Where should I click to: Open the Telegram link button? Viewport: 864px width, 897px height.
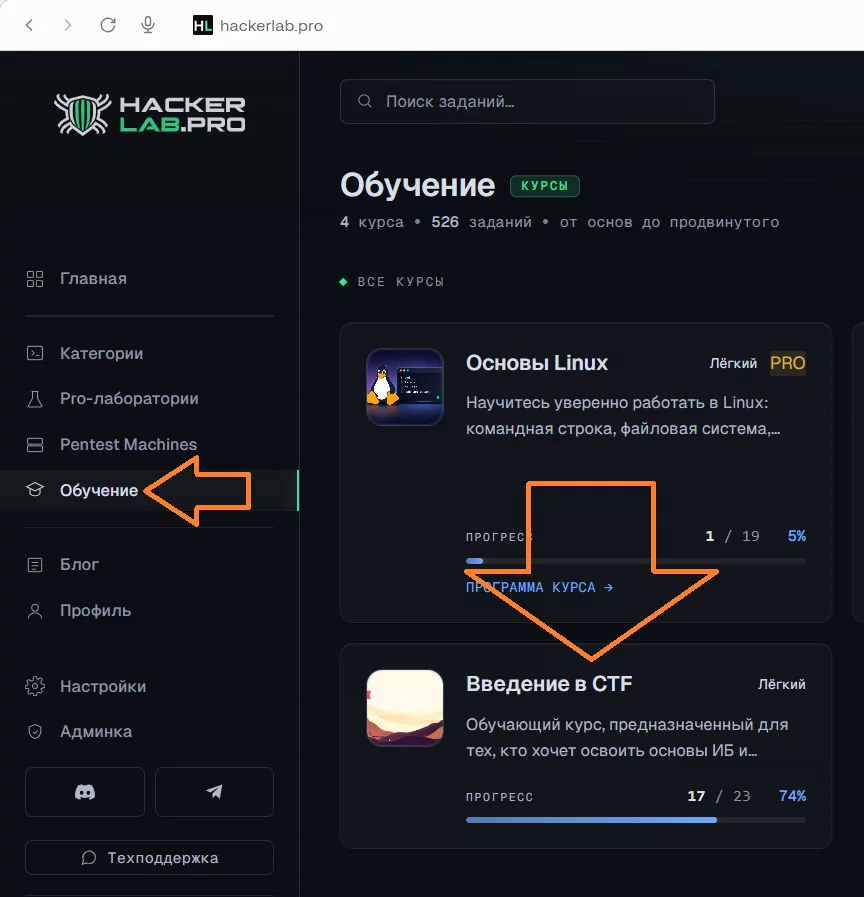pyautogui.click(x=215, y=792)
